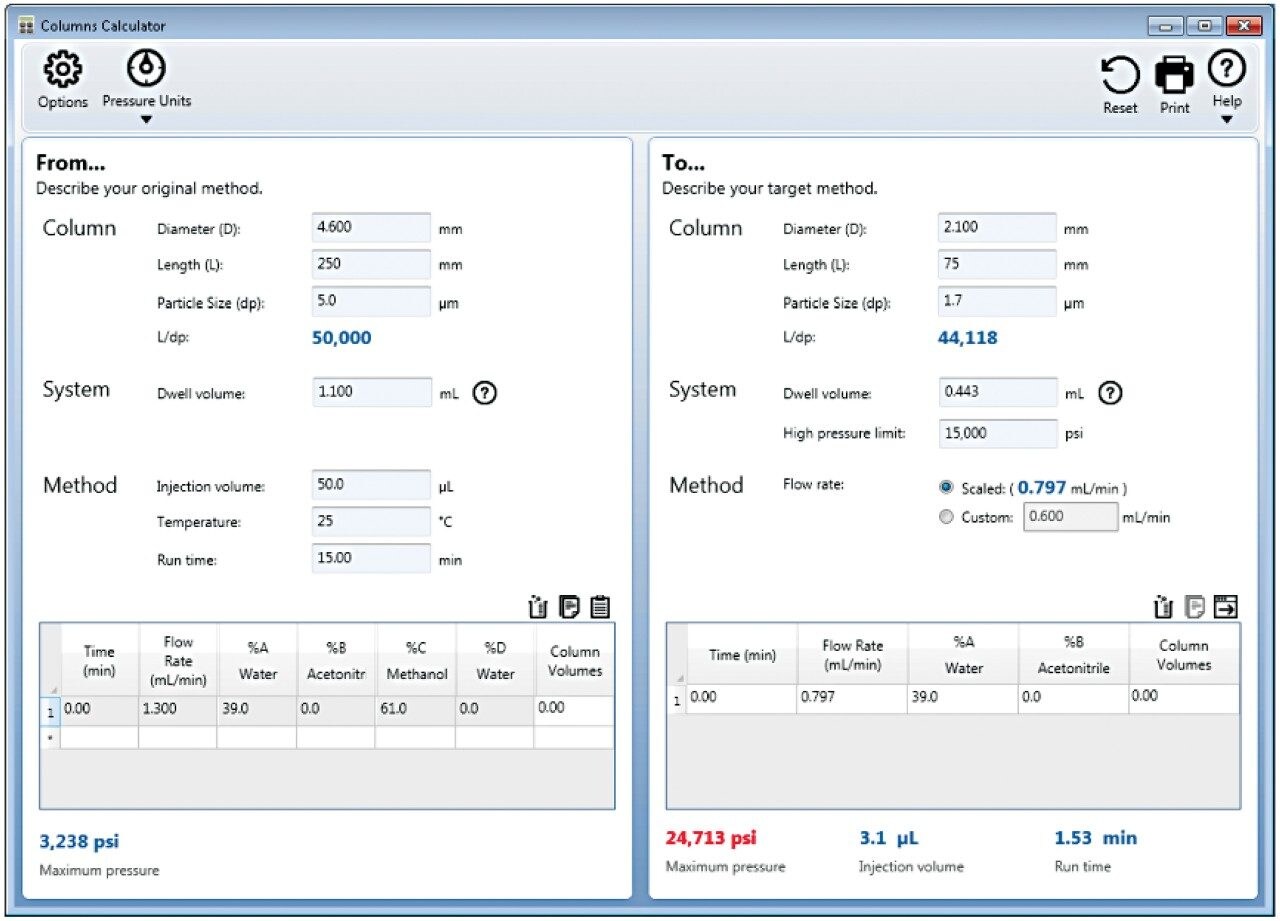Screen dimensions: 1280x921
Task: Click the Reset icon in toolbar
Action: pyautogui.click(x=1120, y=76)
